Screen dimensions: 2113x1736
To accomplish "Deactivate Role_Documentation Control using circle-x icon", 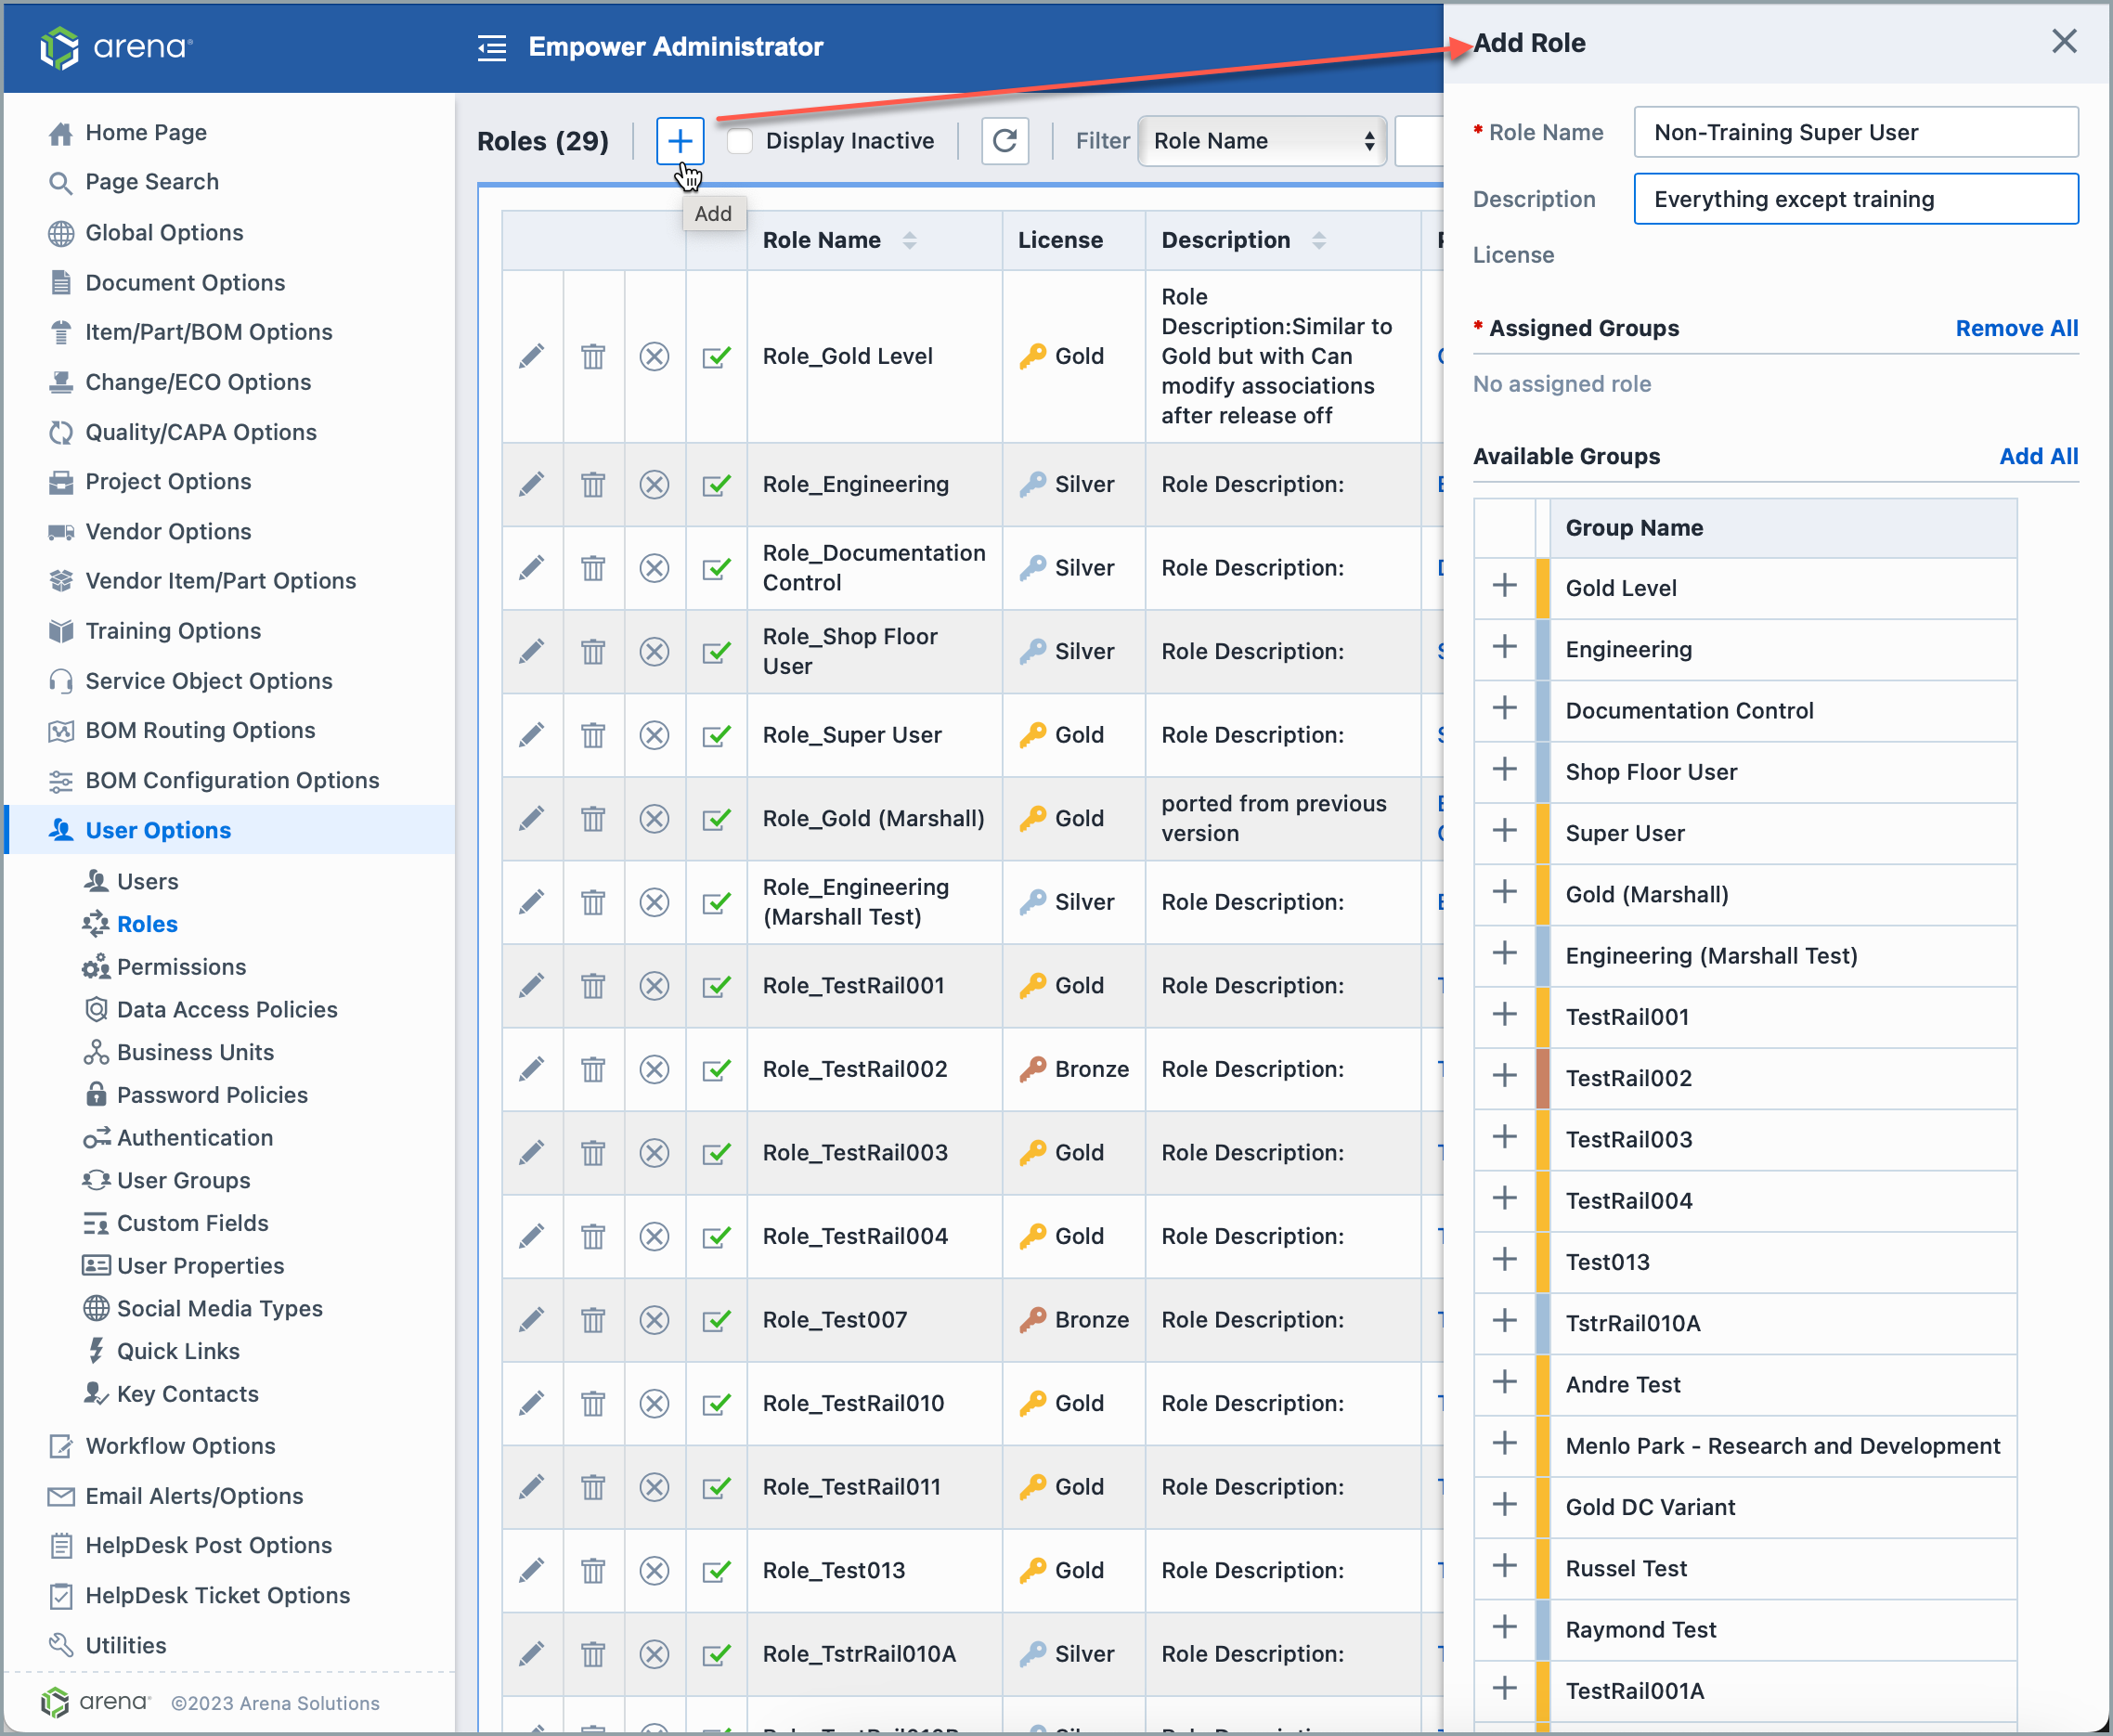I will click(x=654, y=568).
